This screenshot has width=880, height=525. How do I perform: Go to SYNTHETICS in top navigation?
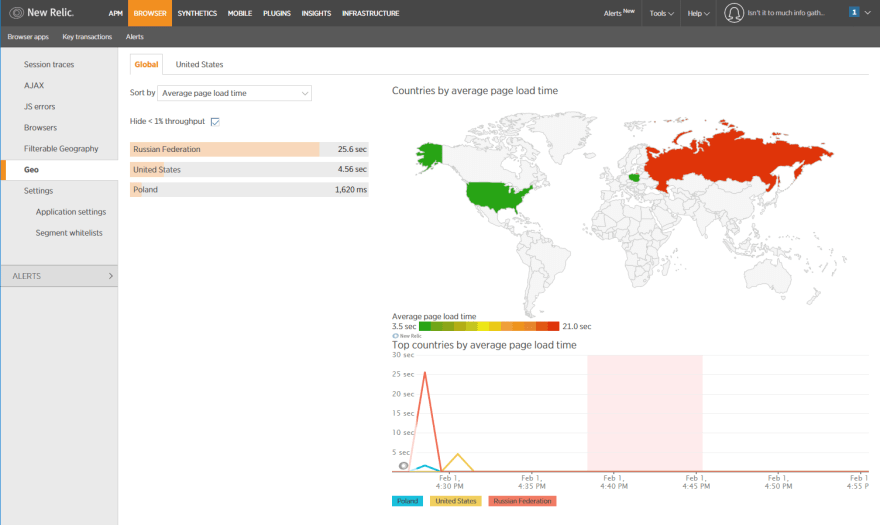(x=197, y=13)
